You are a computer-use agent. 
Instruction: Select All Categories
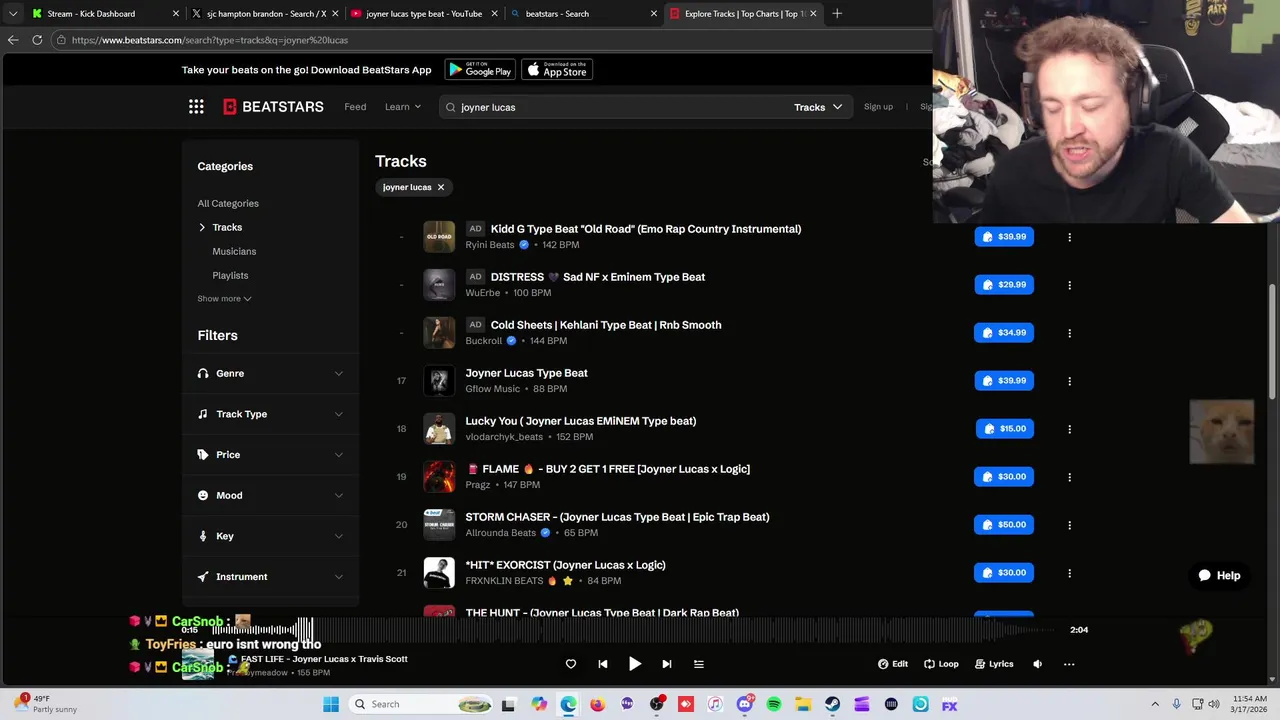pyautogui.click(x=228, y=204)
